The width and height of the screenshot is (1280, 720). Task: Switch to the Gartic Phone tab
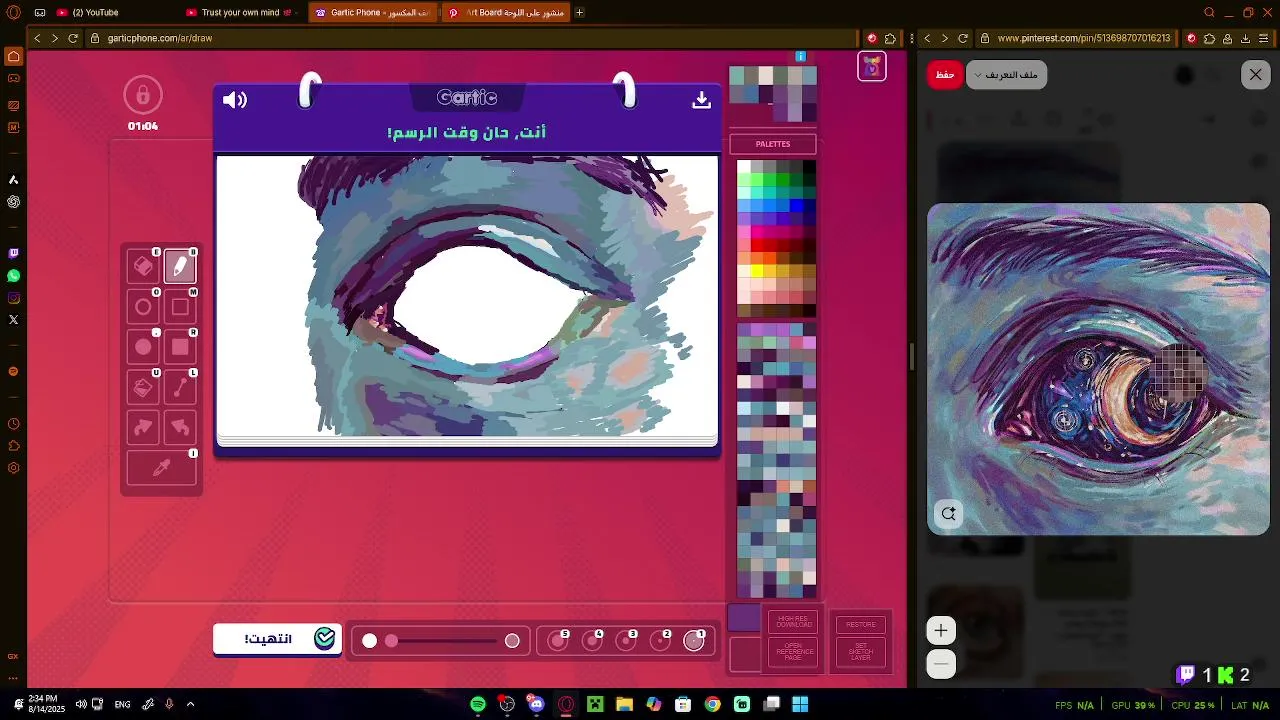point(373,13)
